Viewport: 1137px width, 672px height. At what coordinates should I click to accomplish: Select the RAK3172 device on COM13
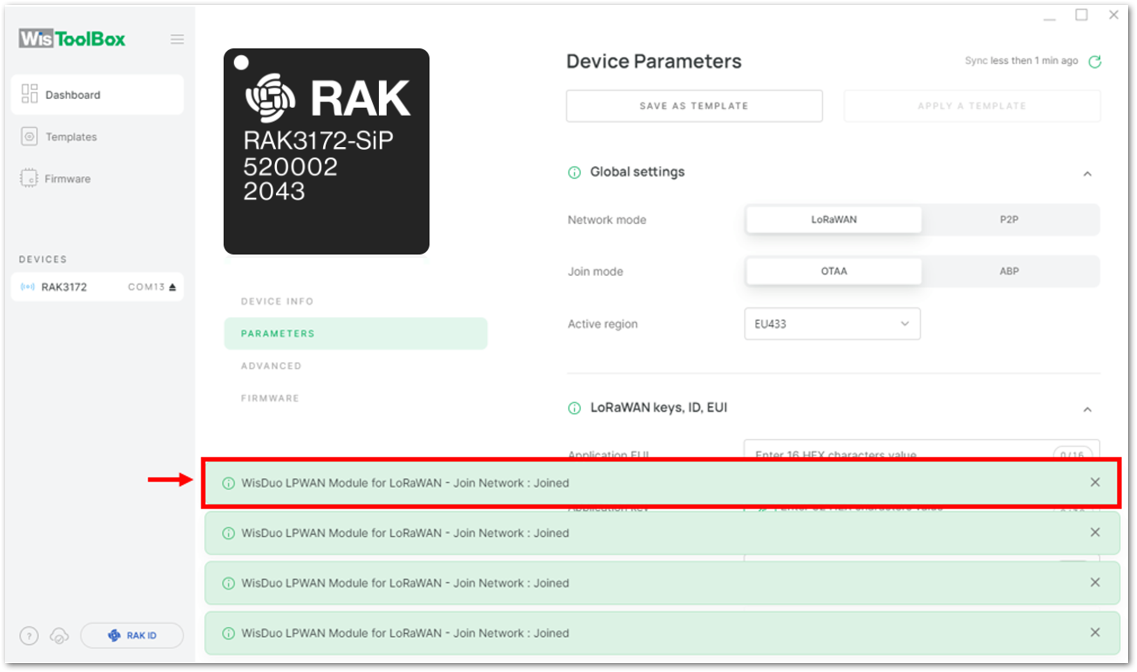coord(97,287)
